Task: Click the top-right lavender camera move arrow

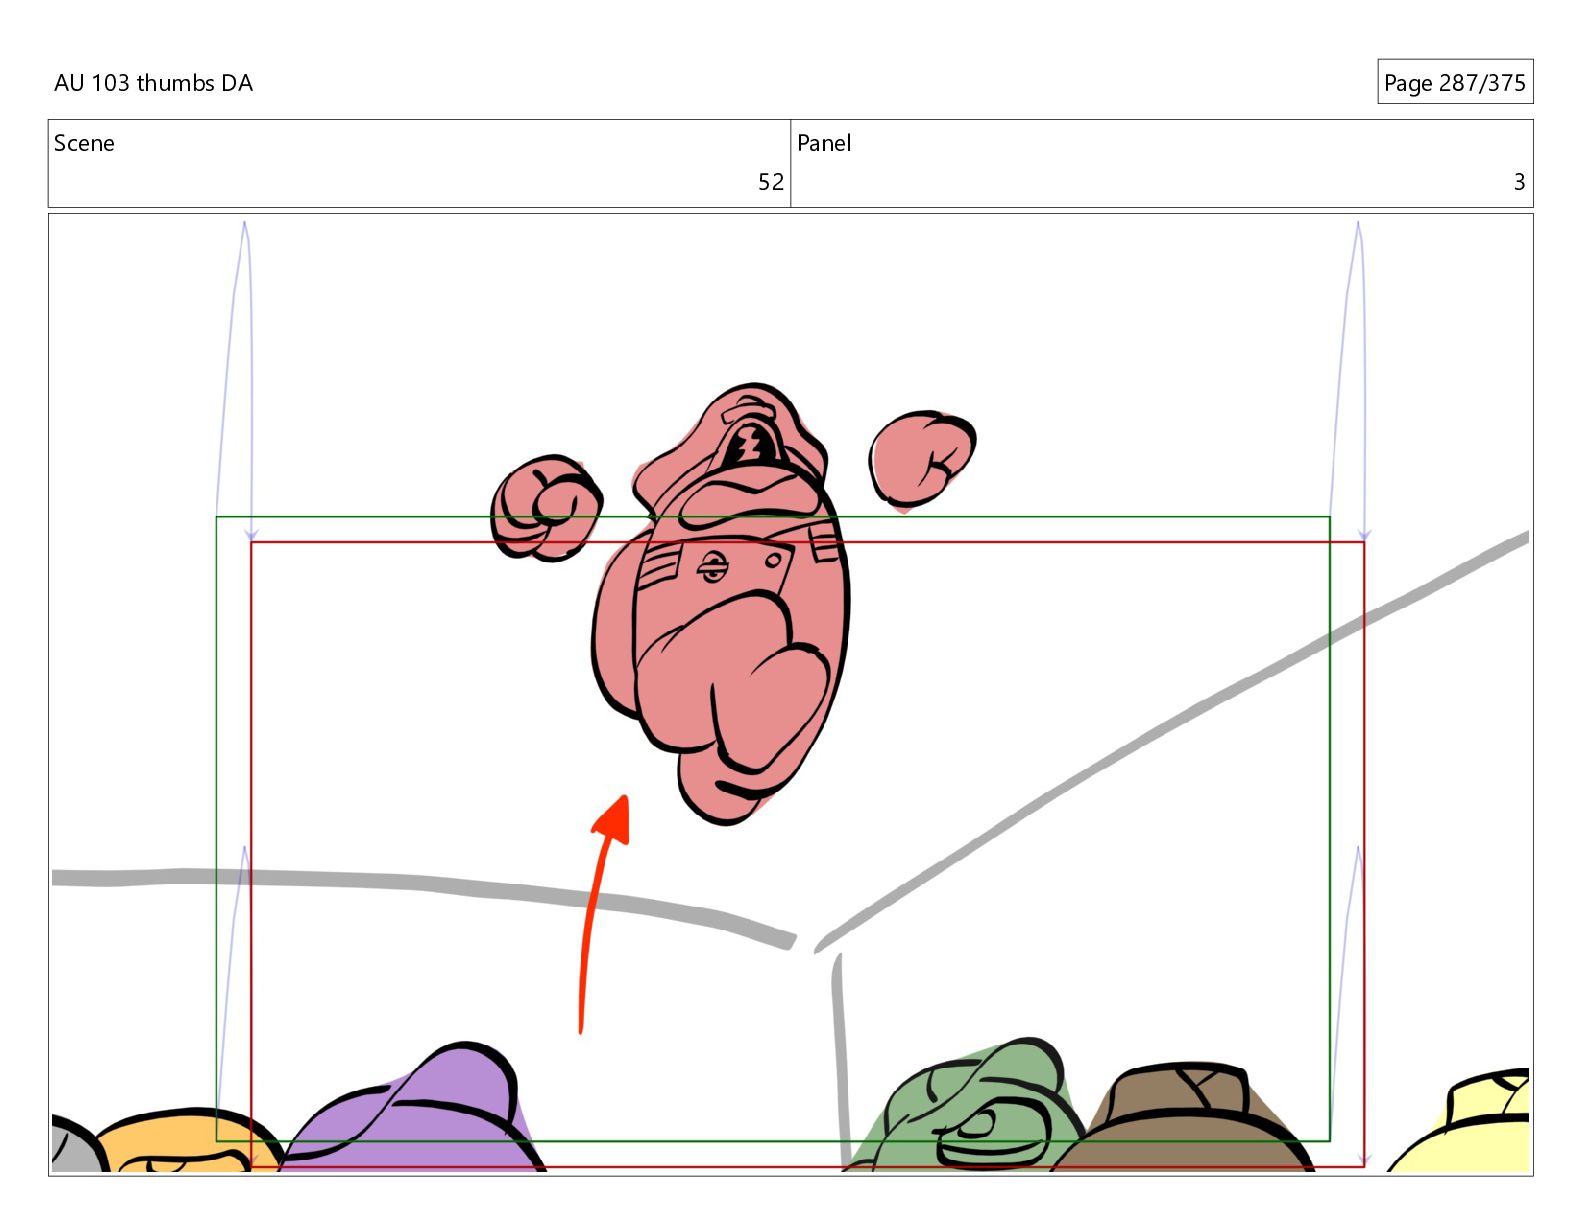Action: coord(1360,380)
